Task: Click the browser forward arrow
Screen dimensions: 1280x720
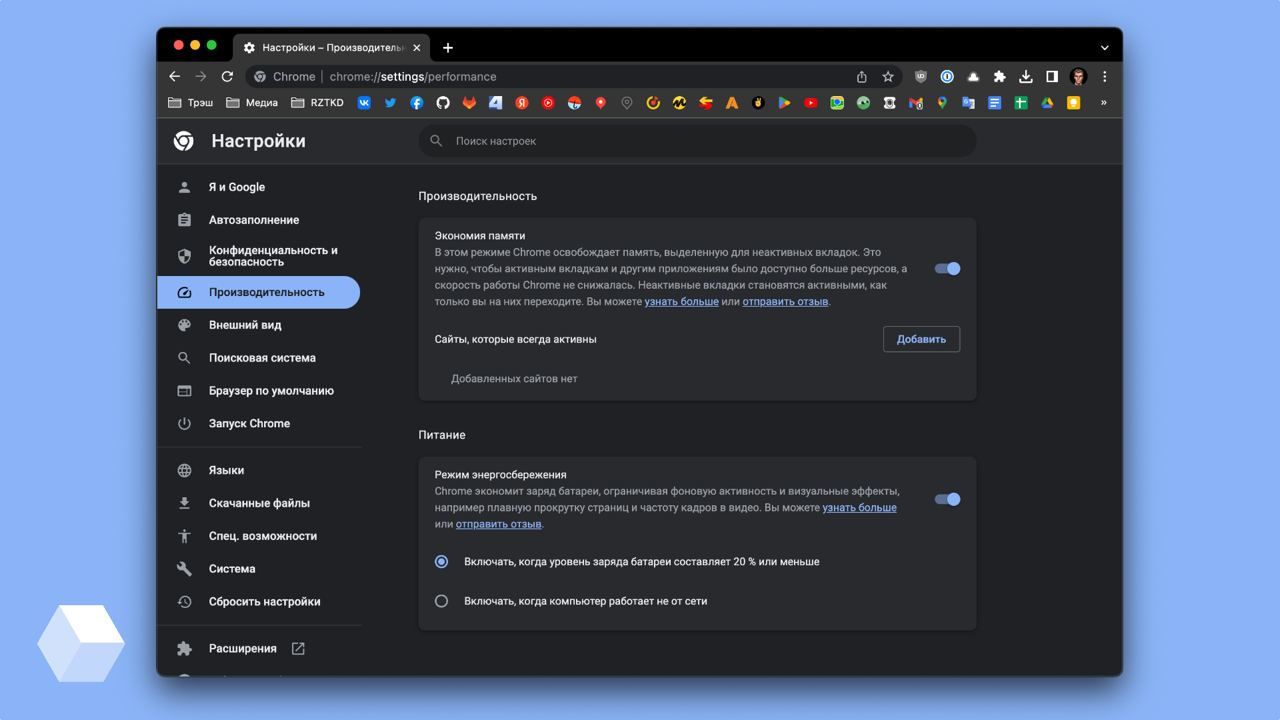Action: (x=201, y=76)
